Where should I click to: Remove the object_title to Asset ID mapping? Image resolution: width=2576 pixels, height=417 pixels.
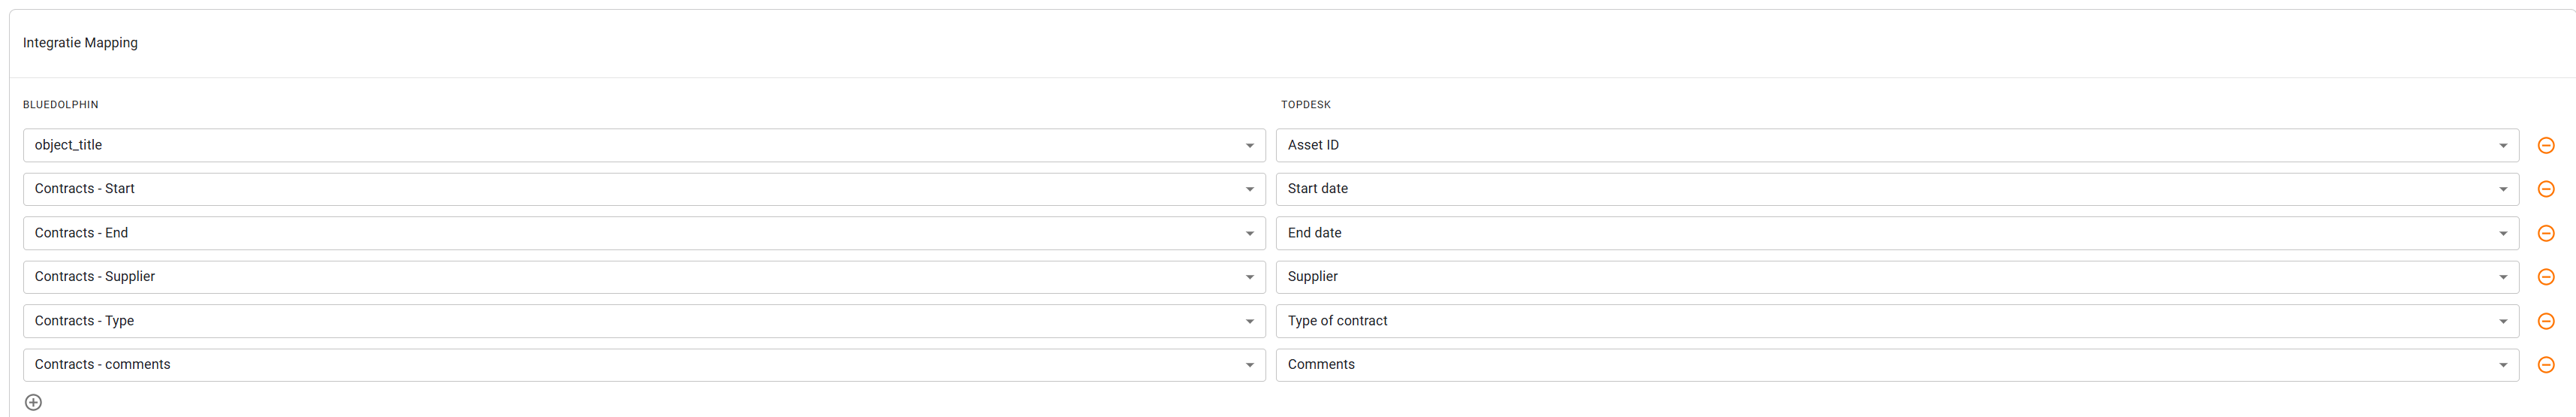click(2546, 146)
